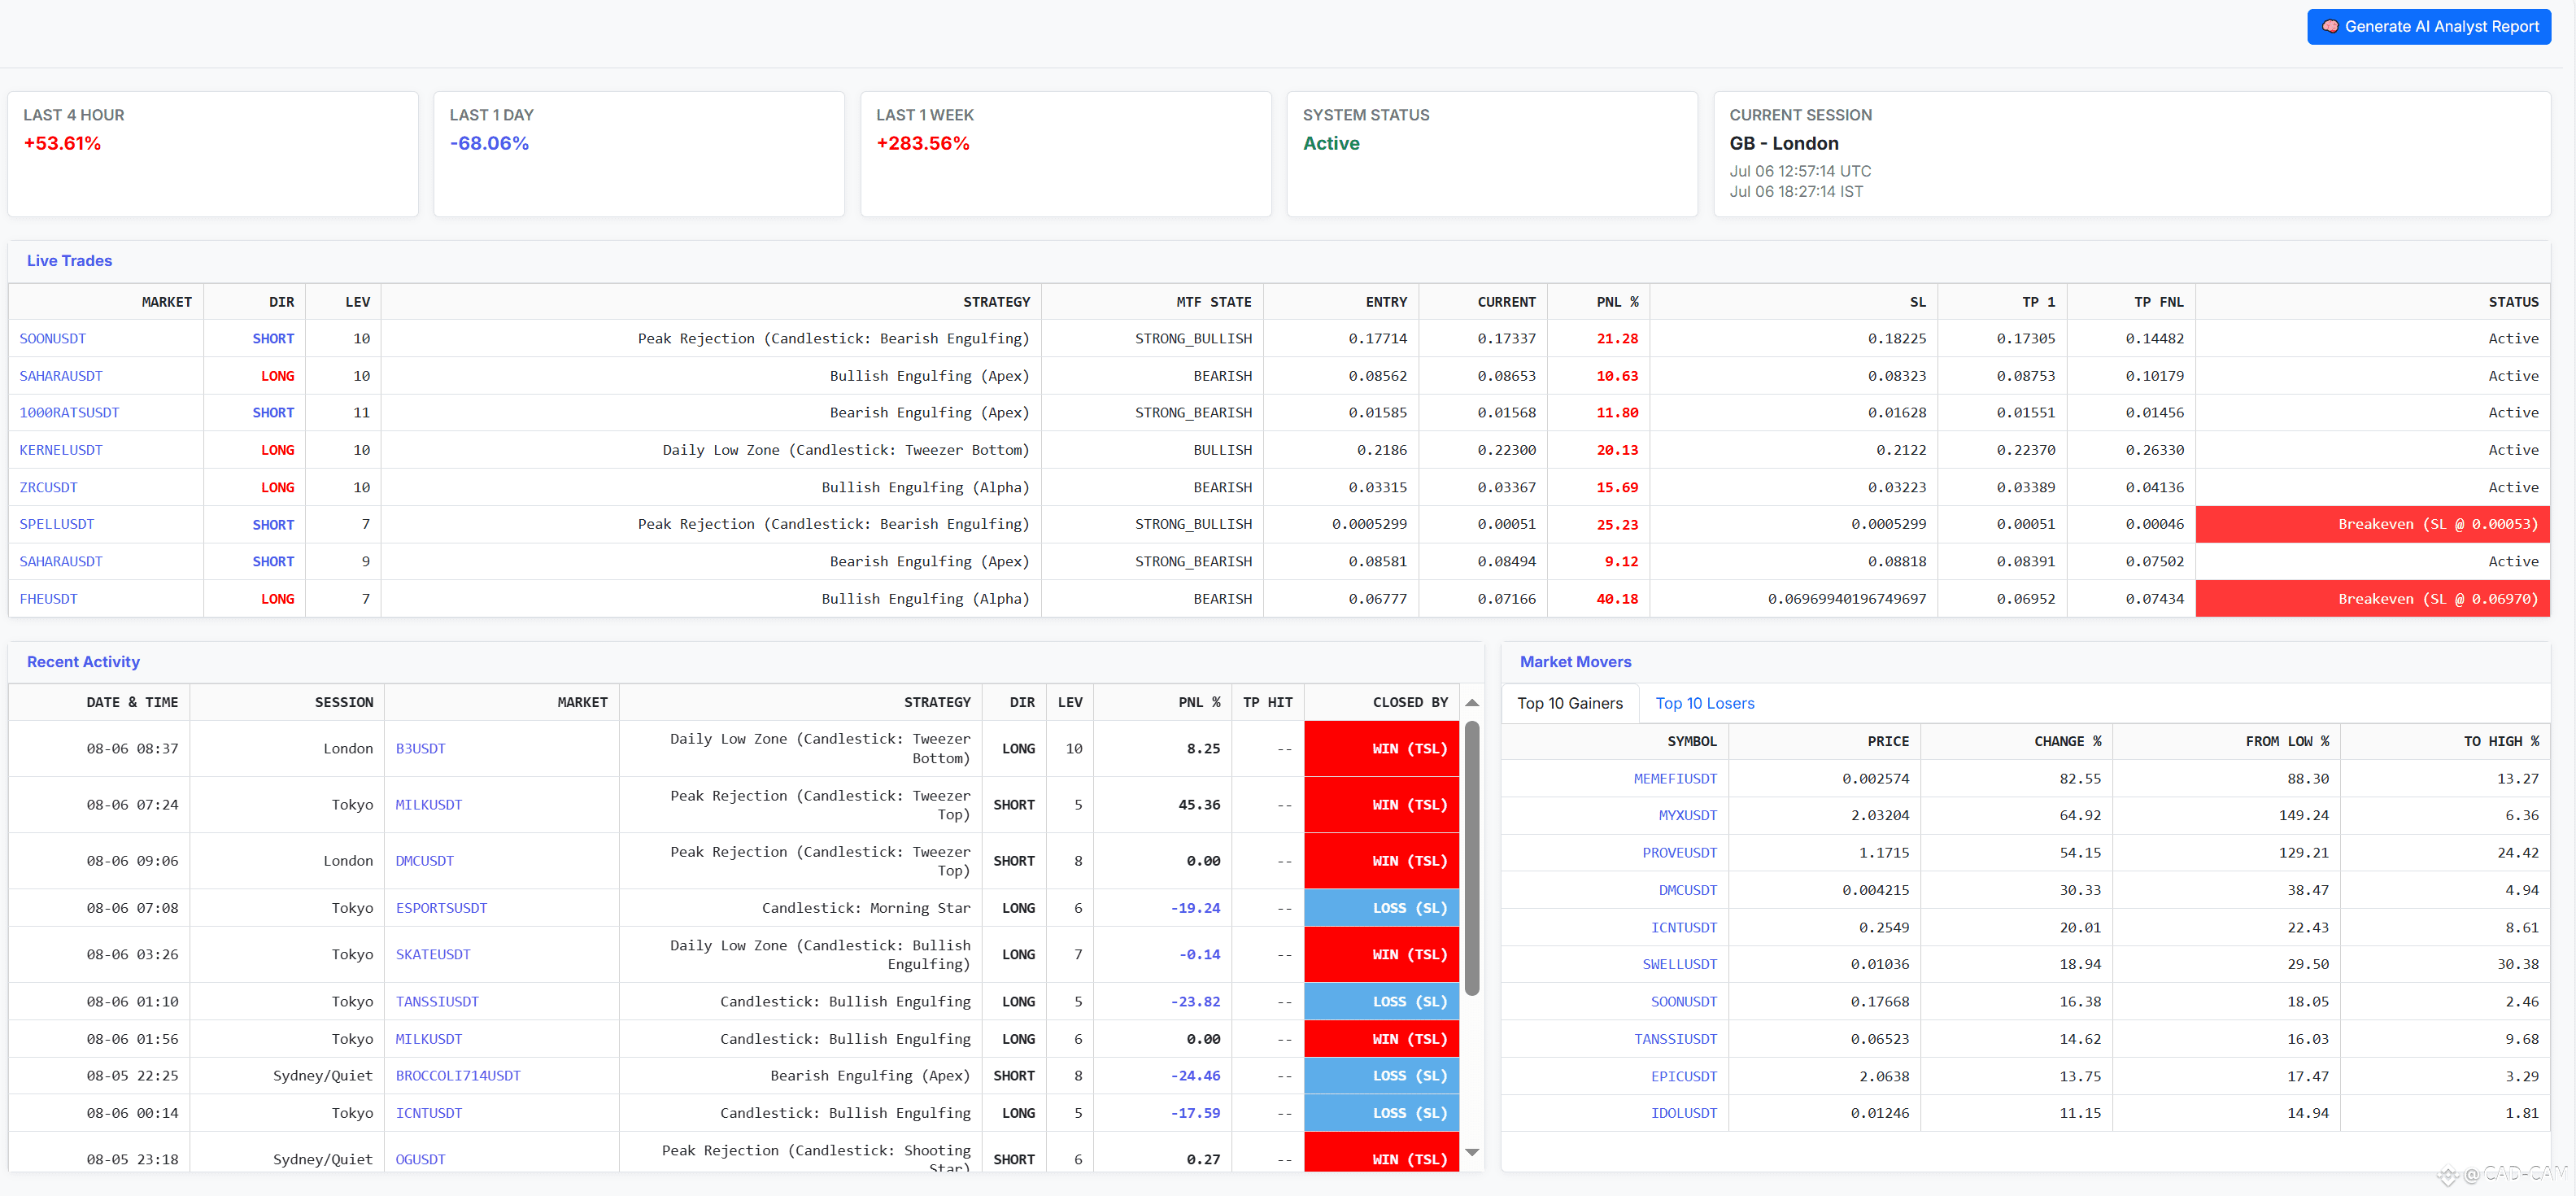
Task: Open the SOONUSDT live trade link
Action: pos(53,338)
